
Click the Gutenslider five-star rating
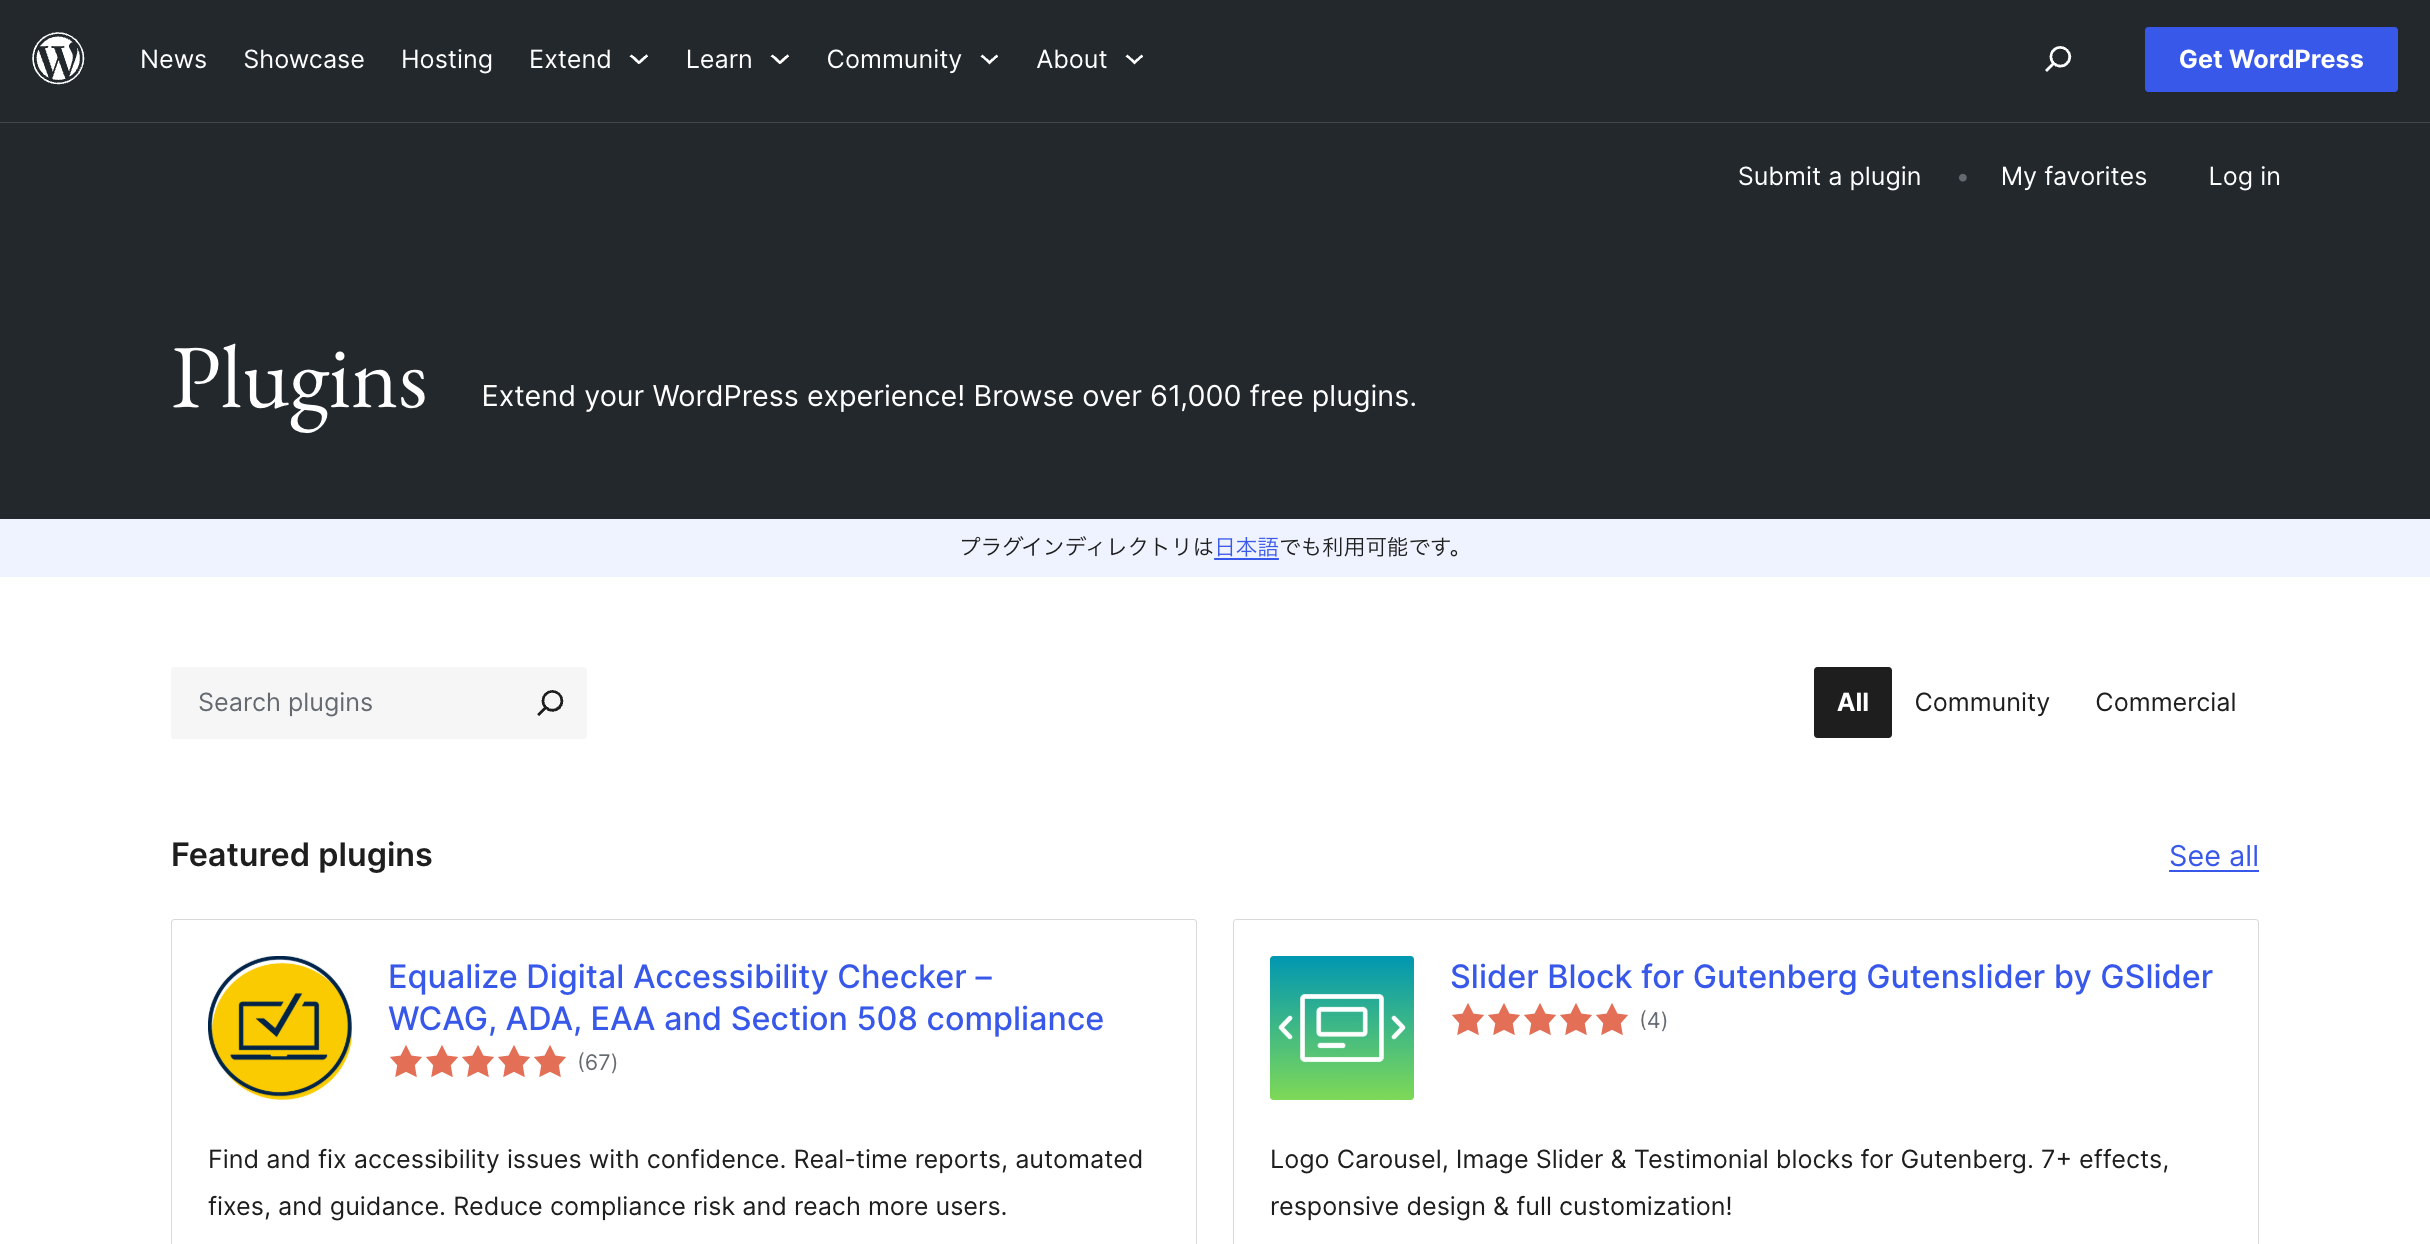point(1539,1020)
